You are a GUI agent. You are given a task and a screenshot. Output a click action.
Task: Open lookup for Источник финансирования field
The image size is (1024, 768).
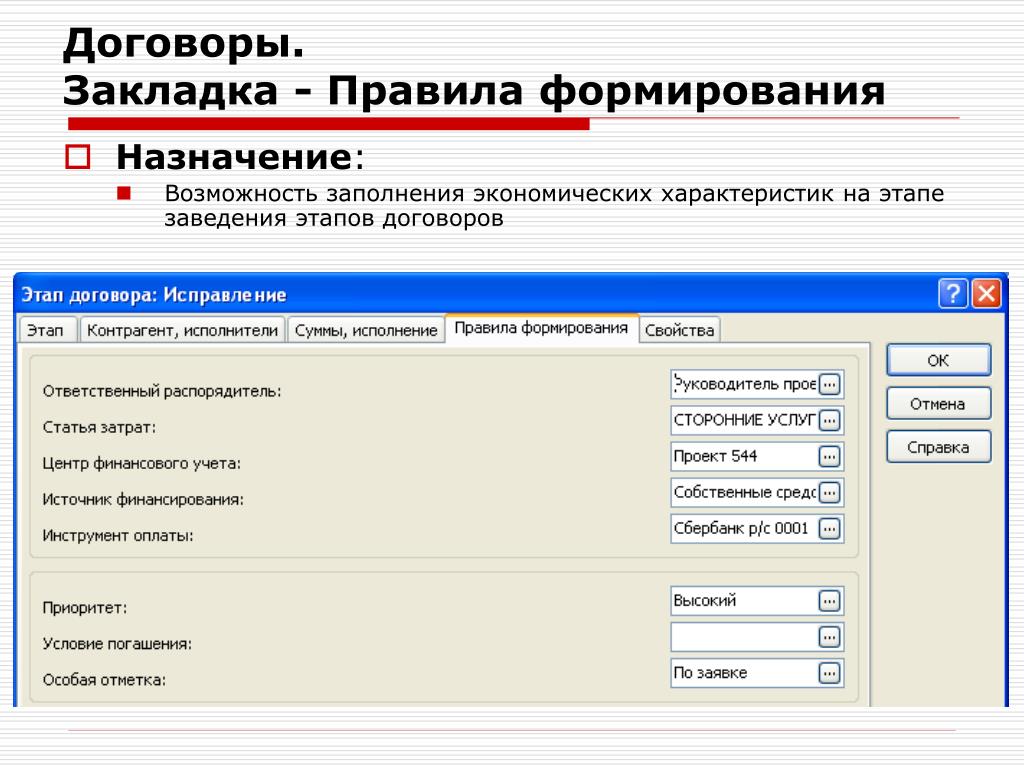pyautogui.click(x=829, y=492)
